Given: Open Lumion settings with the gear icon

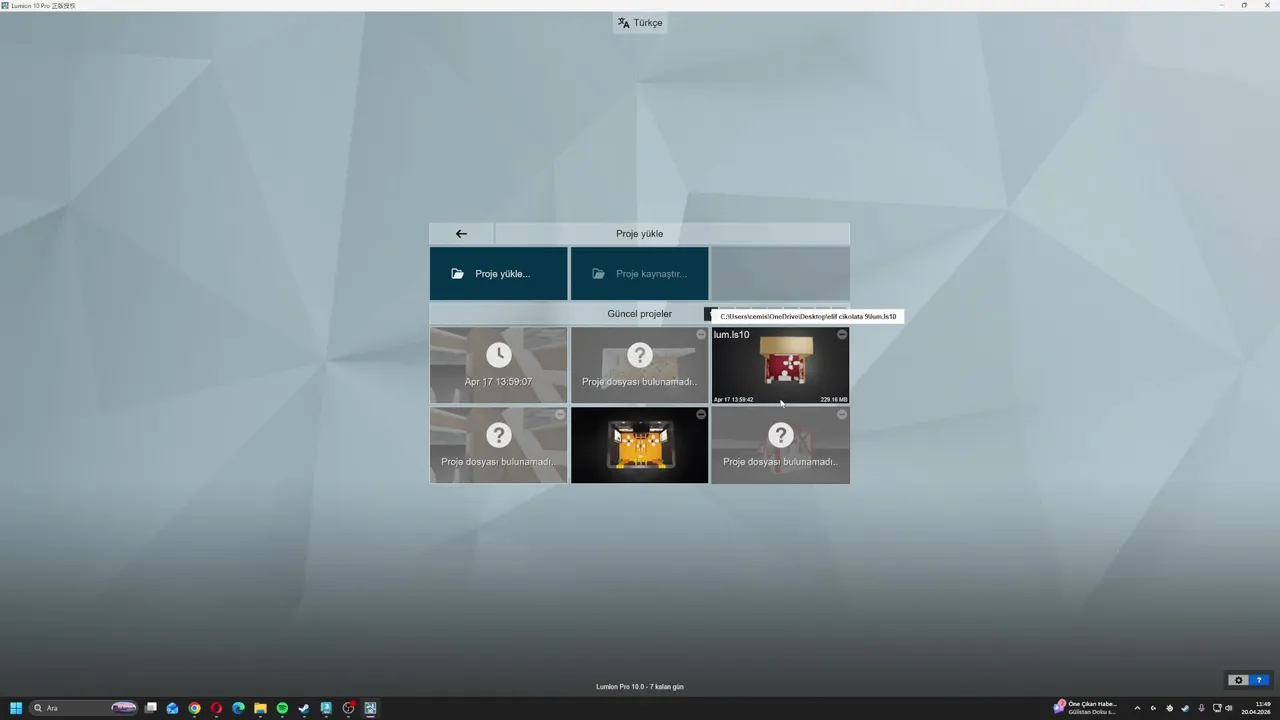Looking at the screenshot, I should (x=1238, y=680).
